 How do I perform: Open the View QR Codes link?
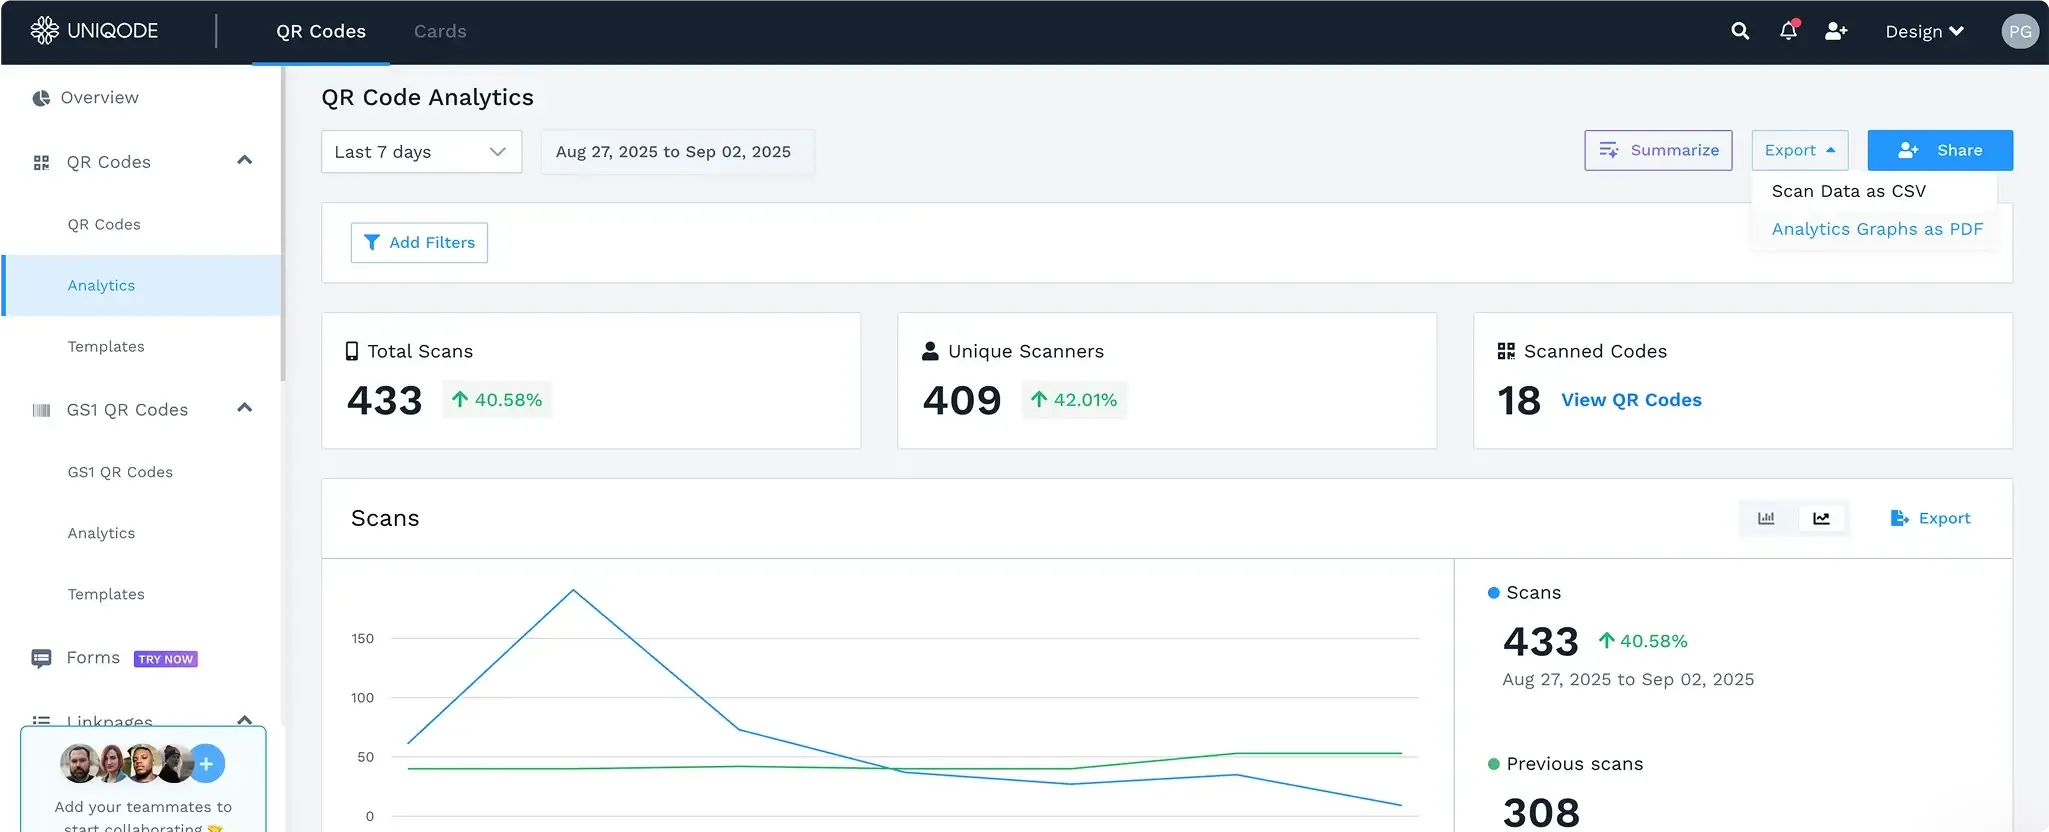pyautogui.click(x=1631, y=400)
